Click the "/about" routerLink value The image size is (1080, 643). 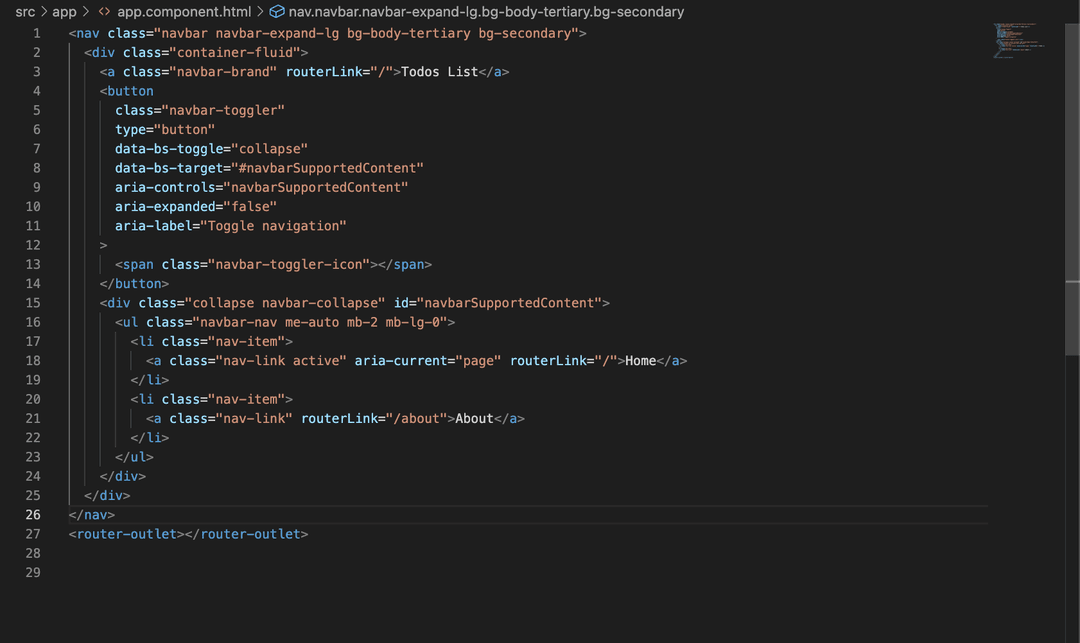417,419
